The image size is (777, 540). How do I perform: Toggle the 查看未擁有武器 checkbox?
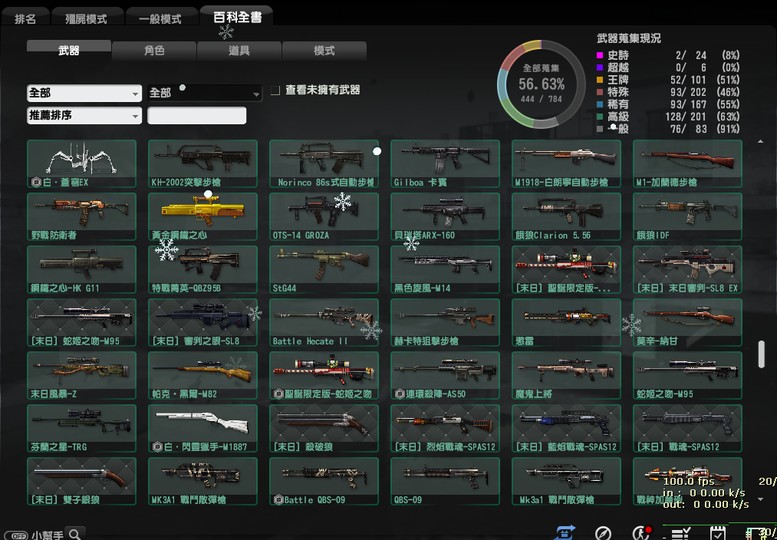coord(275,90)
